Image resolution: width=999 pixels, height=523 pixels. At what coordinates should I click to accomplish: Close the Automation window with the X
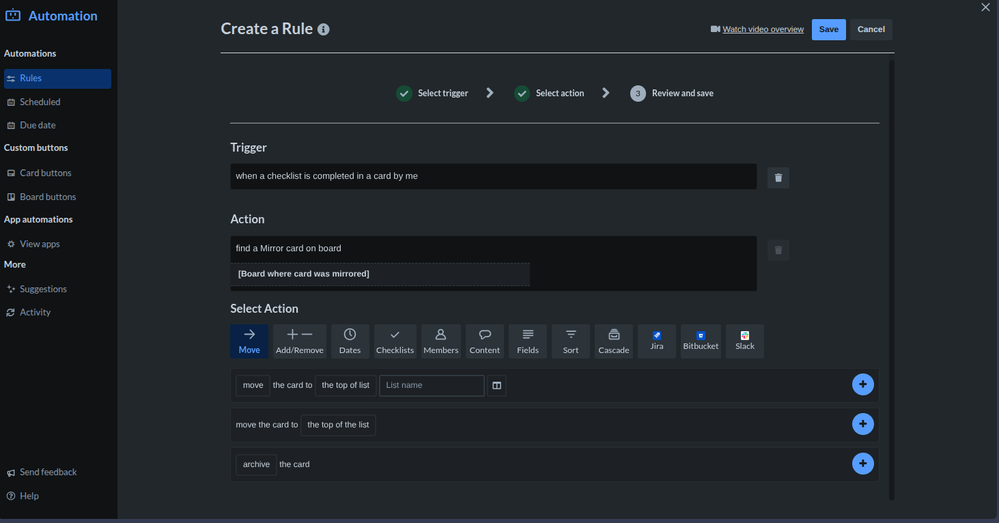point(985,7)
